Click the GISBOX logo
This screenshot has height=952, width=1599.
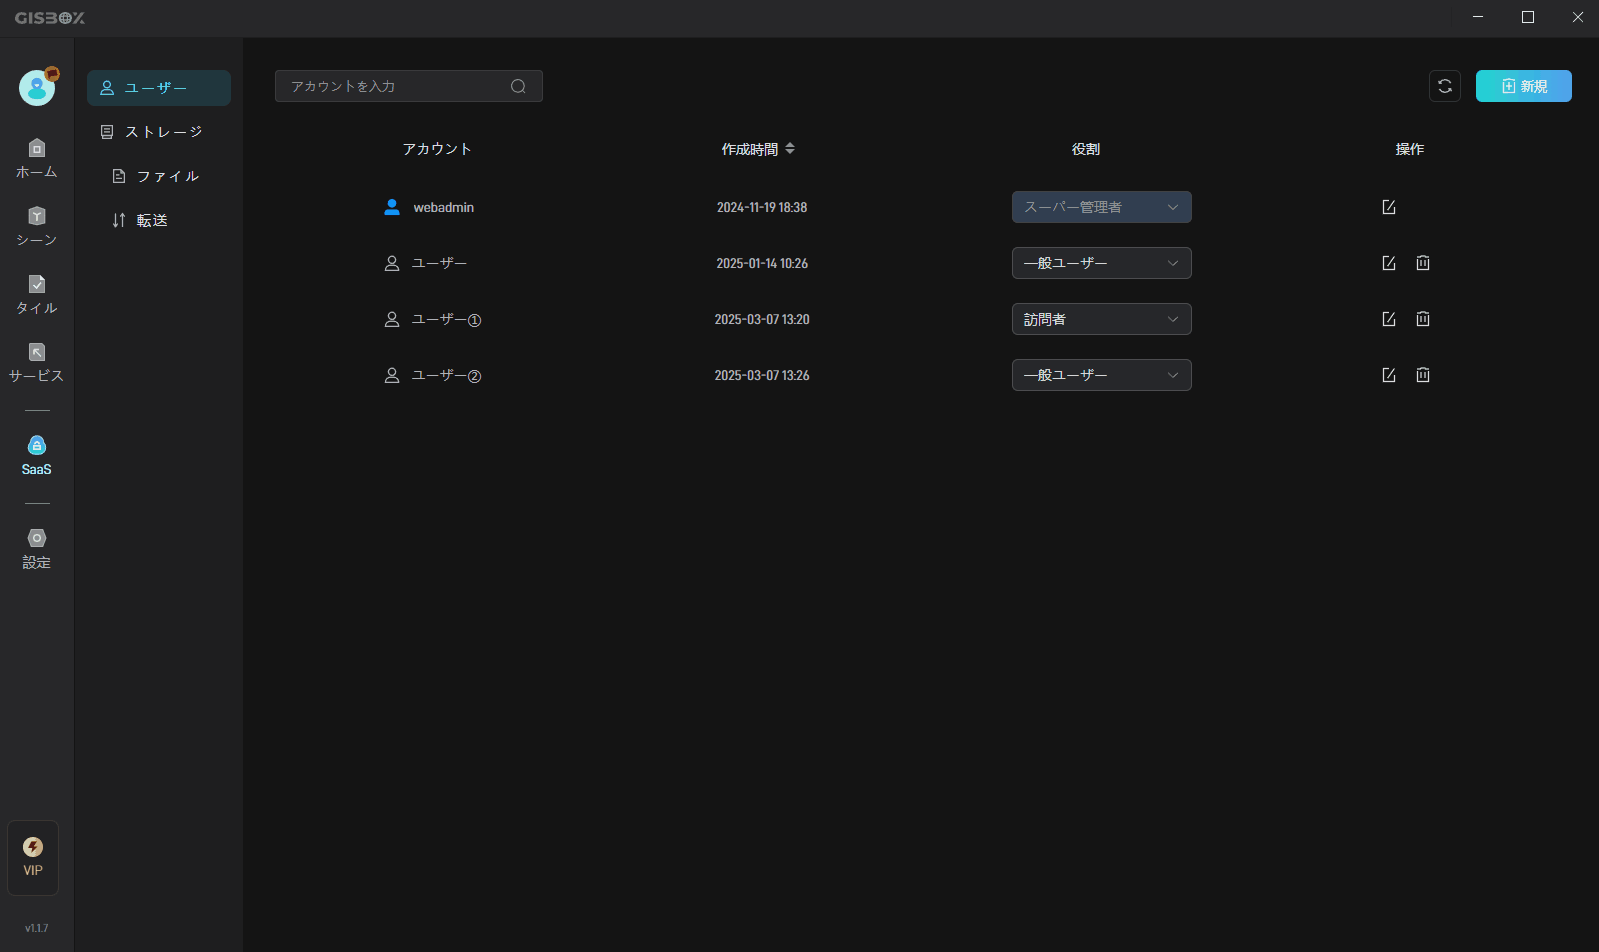click(x=50, y=18)
